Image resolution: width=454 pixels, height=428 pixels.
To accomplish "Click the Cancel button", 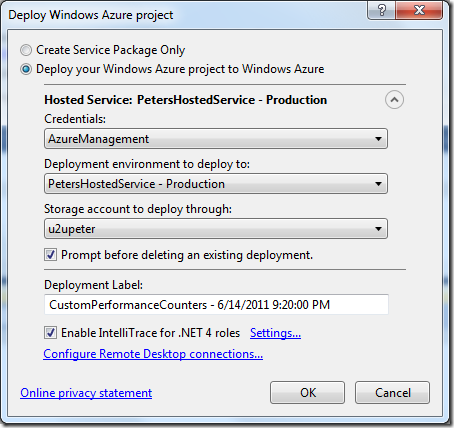I will 392,393.
